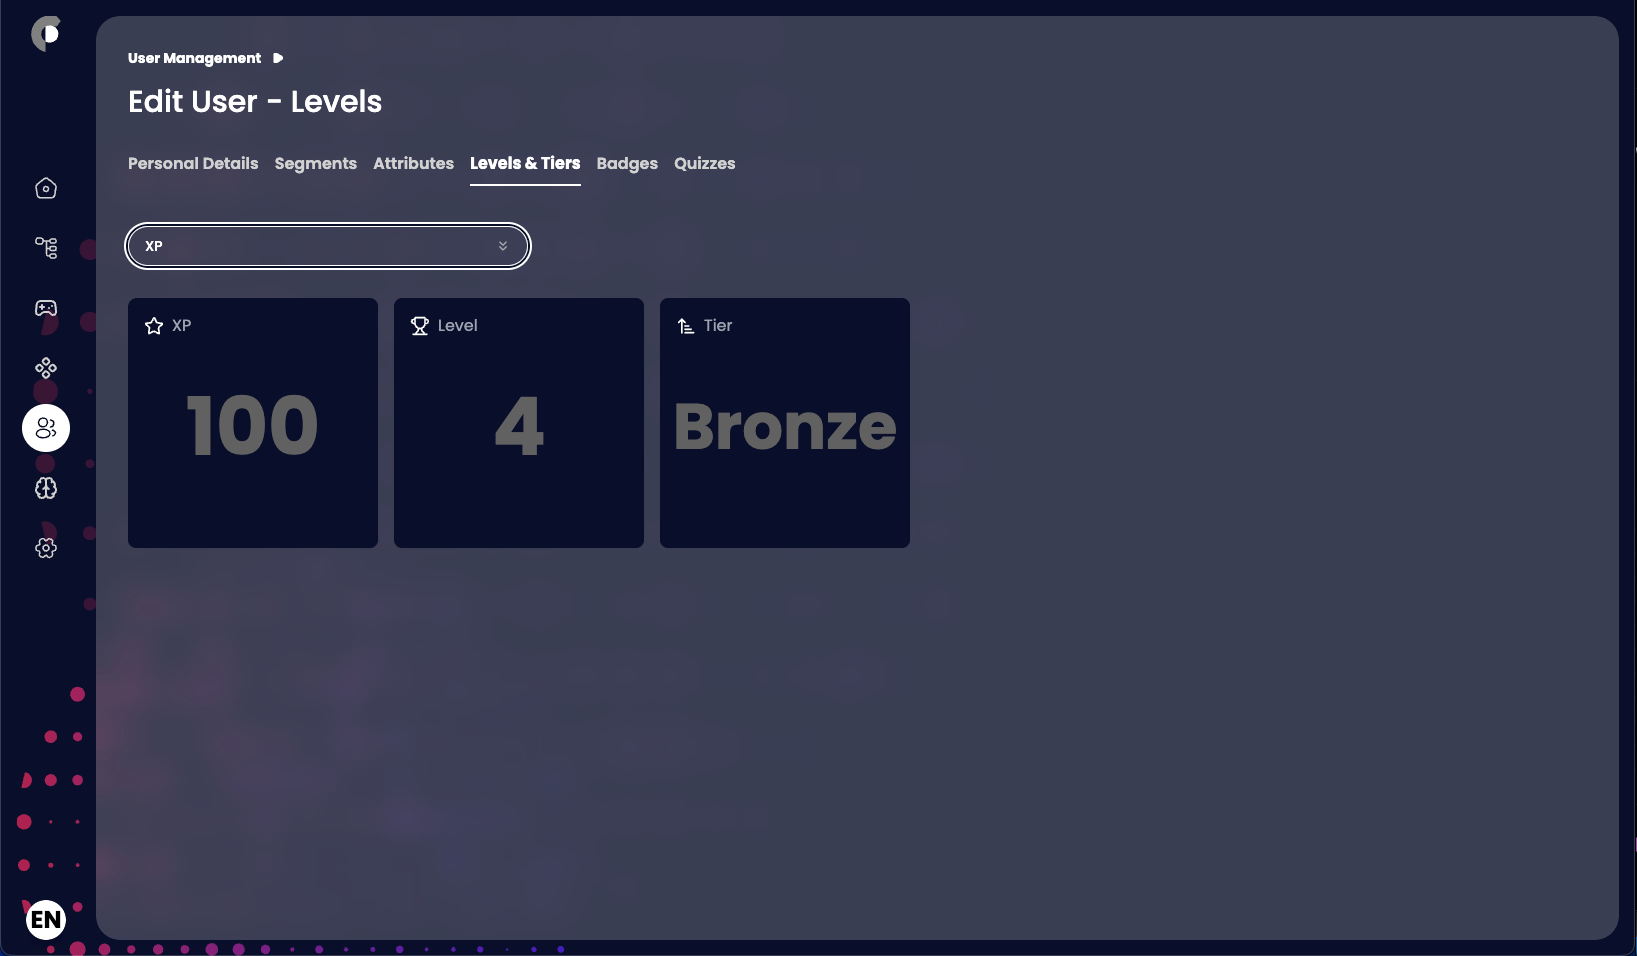Click the double chevron in XP dropdown
The width and height of the screenshot is (1637, 956).
(x=503, y=246)
